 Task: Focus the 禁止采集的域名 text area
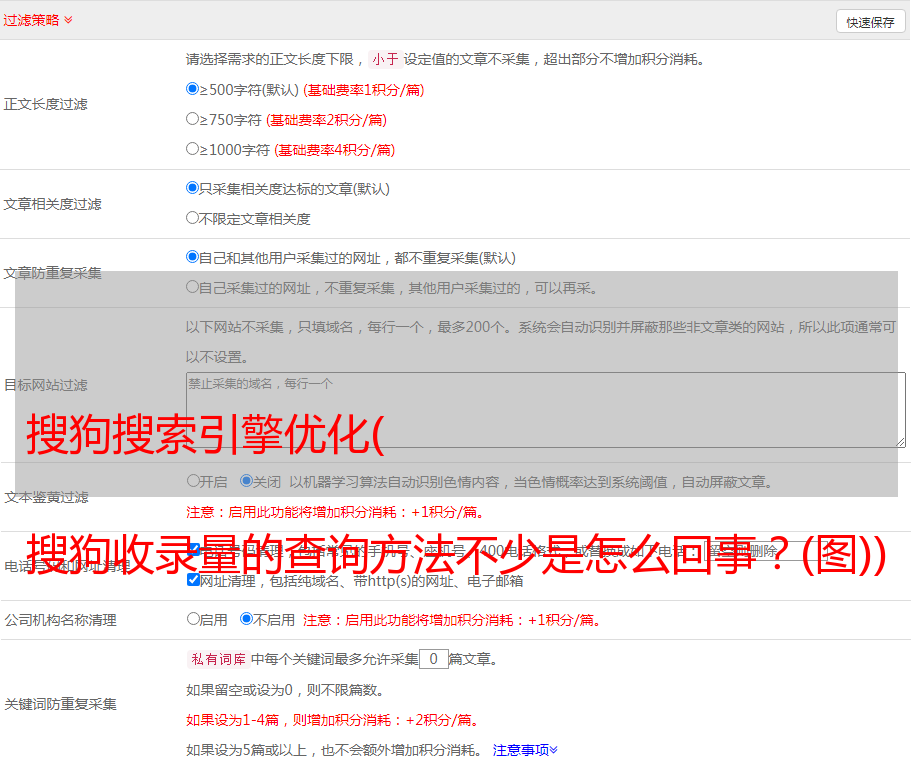pos(546,410)
